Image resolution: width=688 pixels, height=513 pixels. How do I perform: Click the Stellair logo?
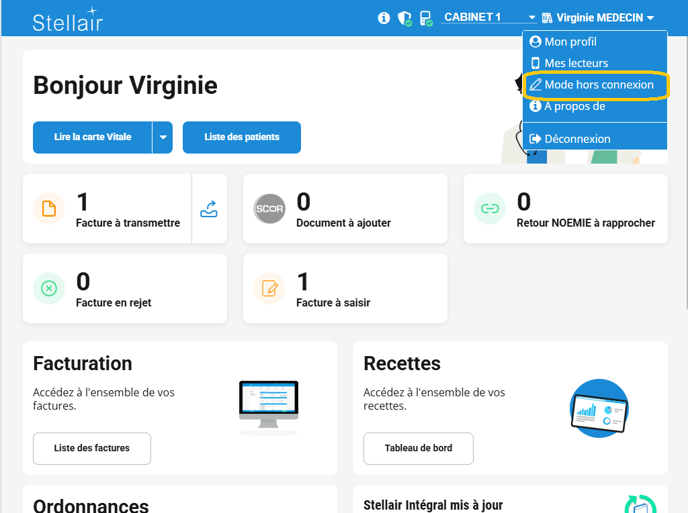pyautogui.click(x=67, y=20)
